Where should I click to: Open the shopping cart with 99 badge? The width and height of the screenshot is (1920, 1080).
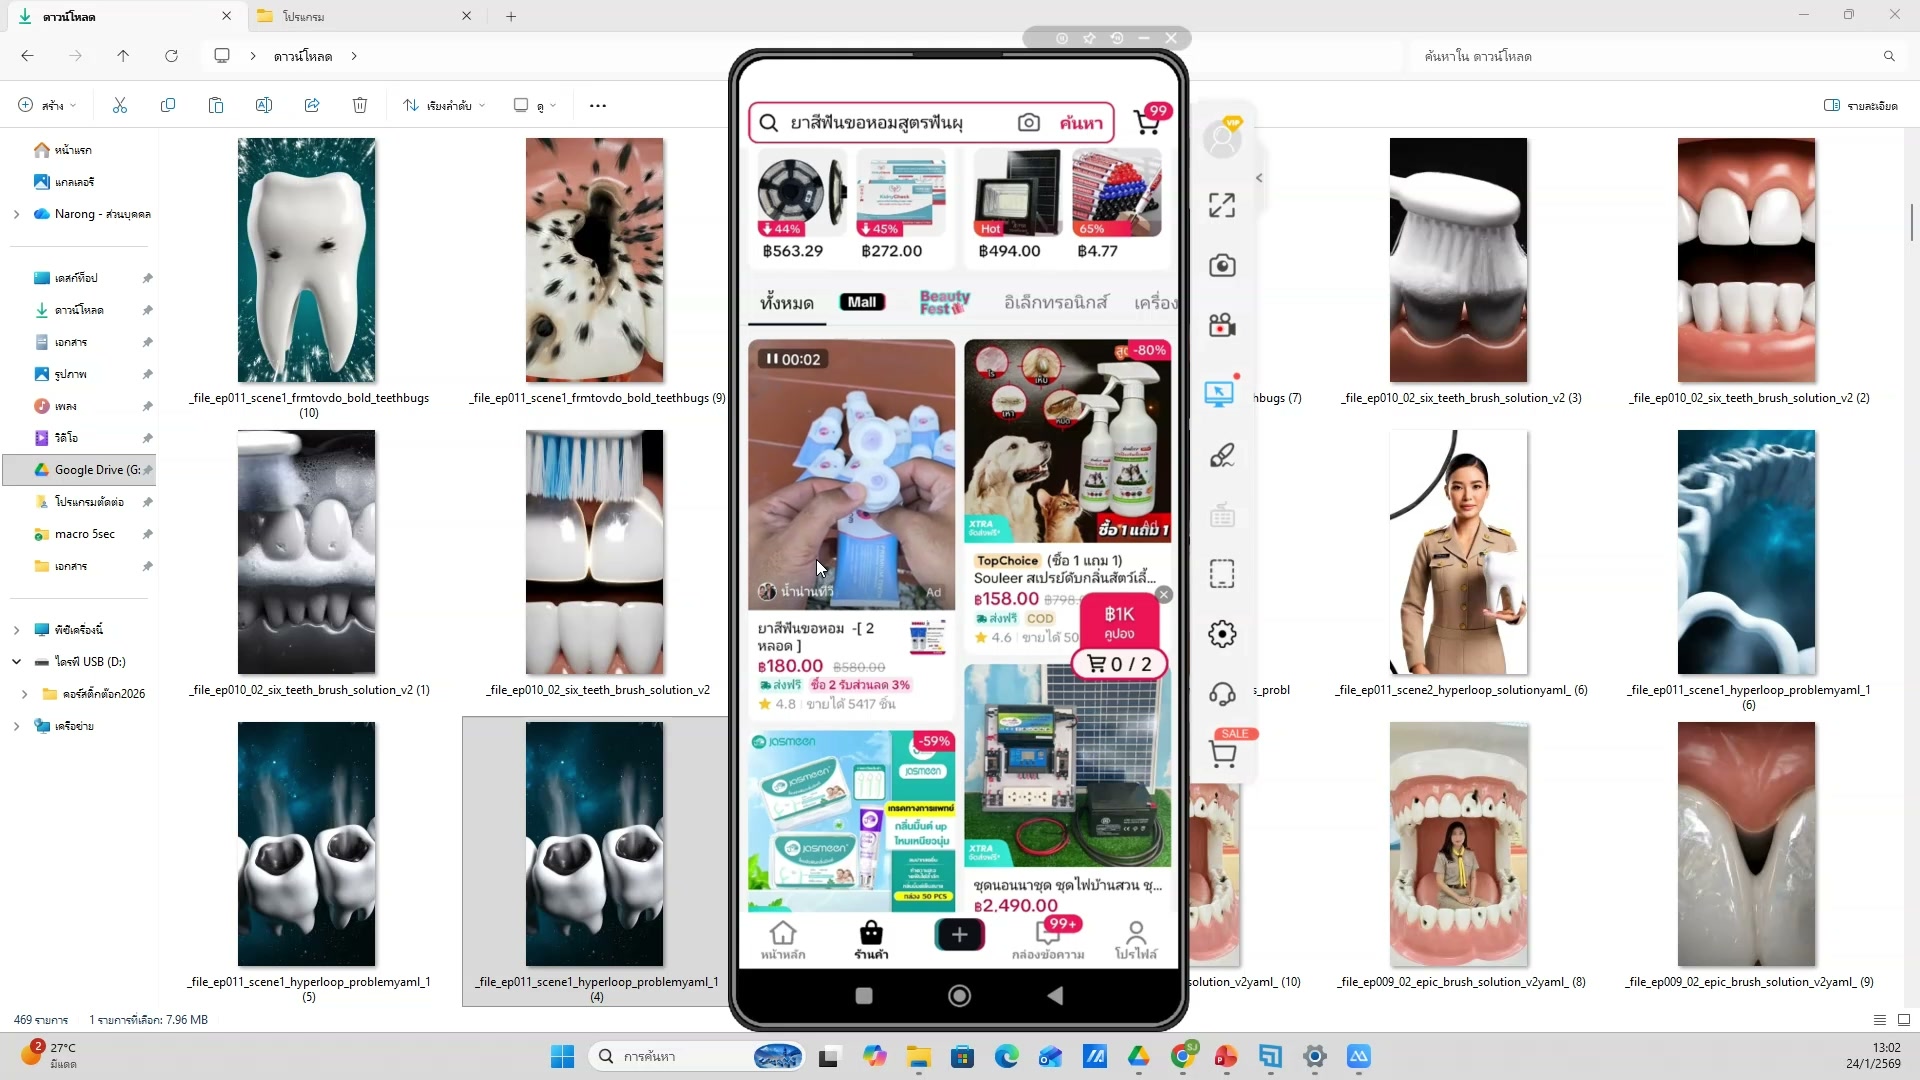pos(1148,122)
